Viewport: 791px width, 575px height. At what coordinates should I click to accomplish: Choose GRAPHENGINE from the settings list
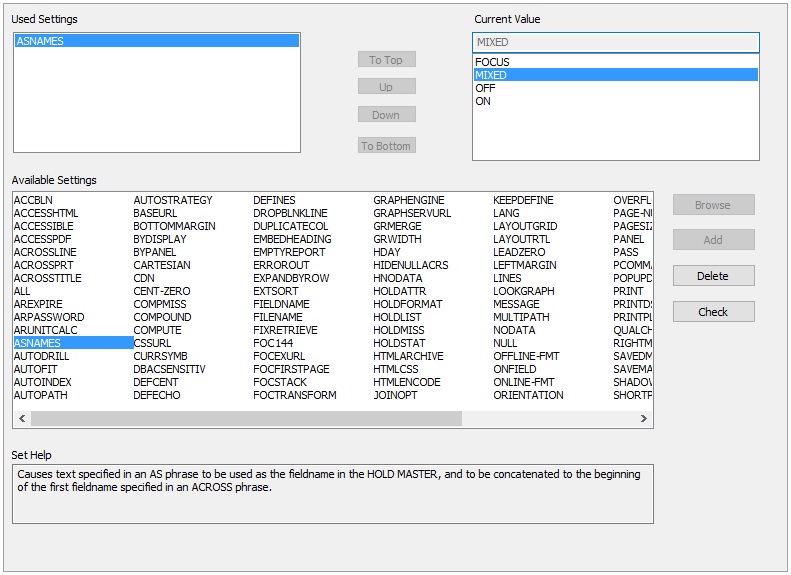(x=409, y=200)
